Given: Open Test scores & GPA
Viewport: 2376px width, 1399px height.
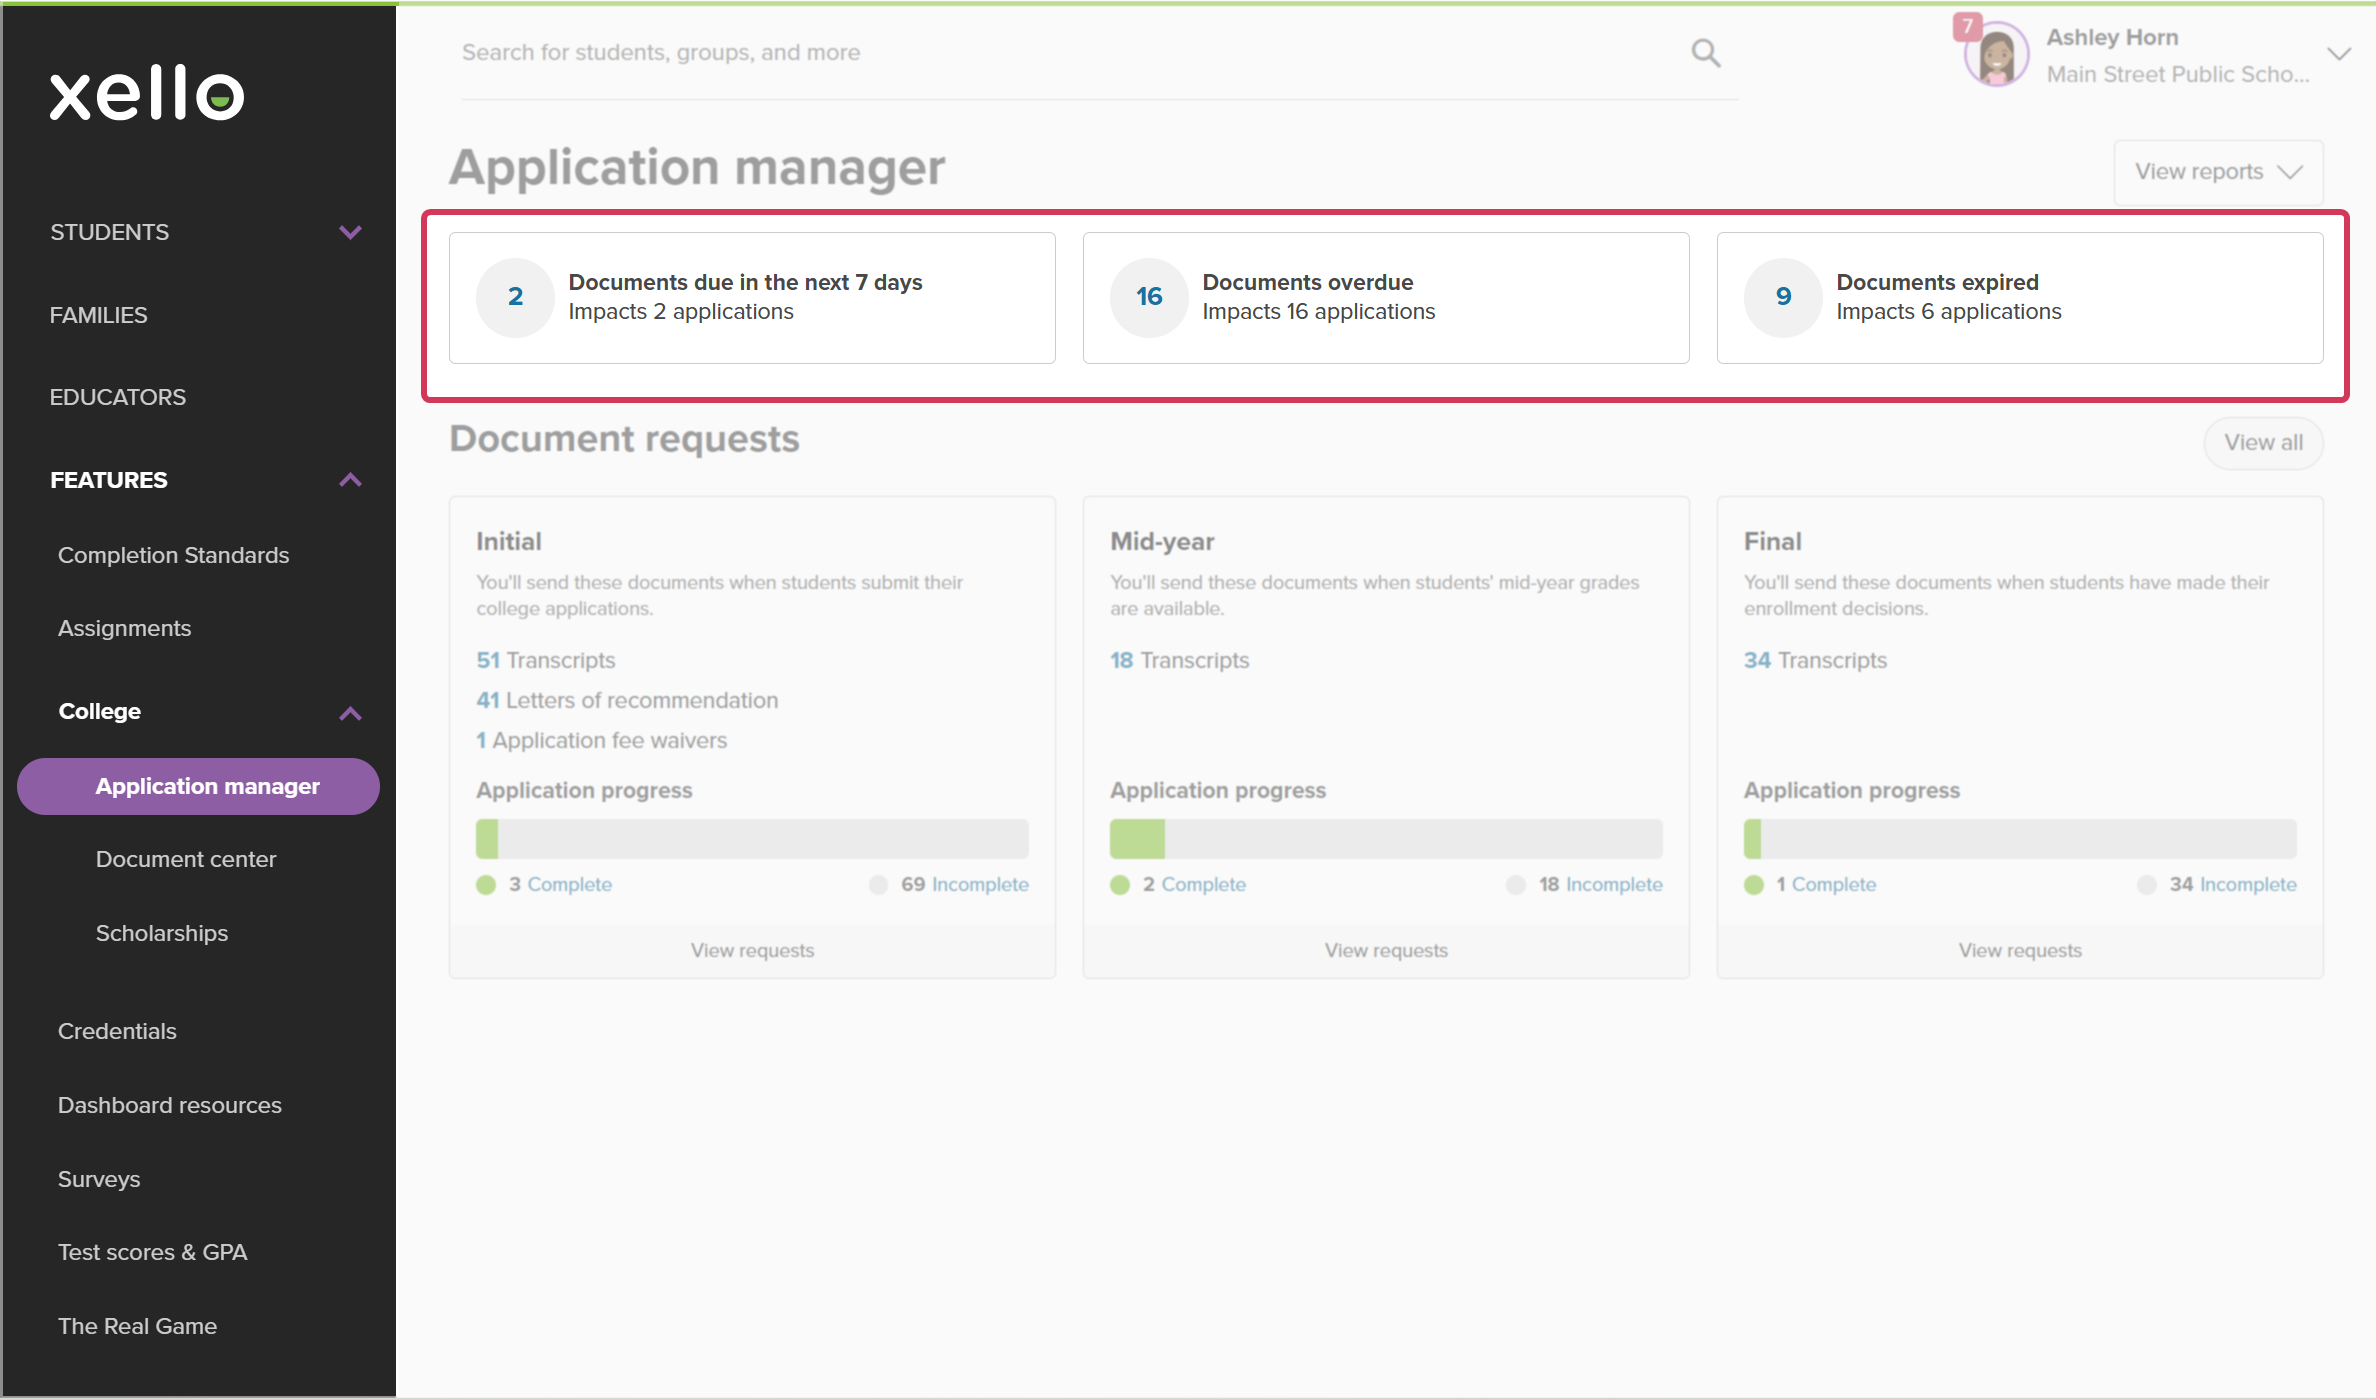Looking at the screenshot, I should (x=152, y=1252).
